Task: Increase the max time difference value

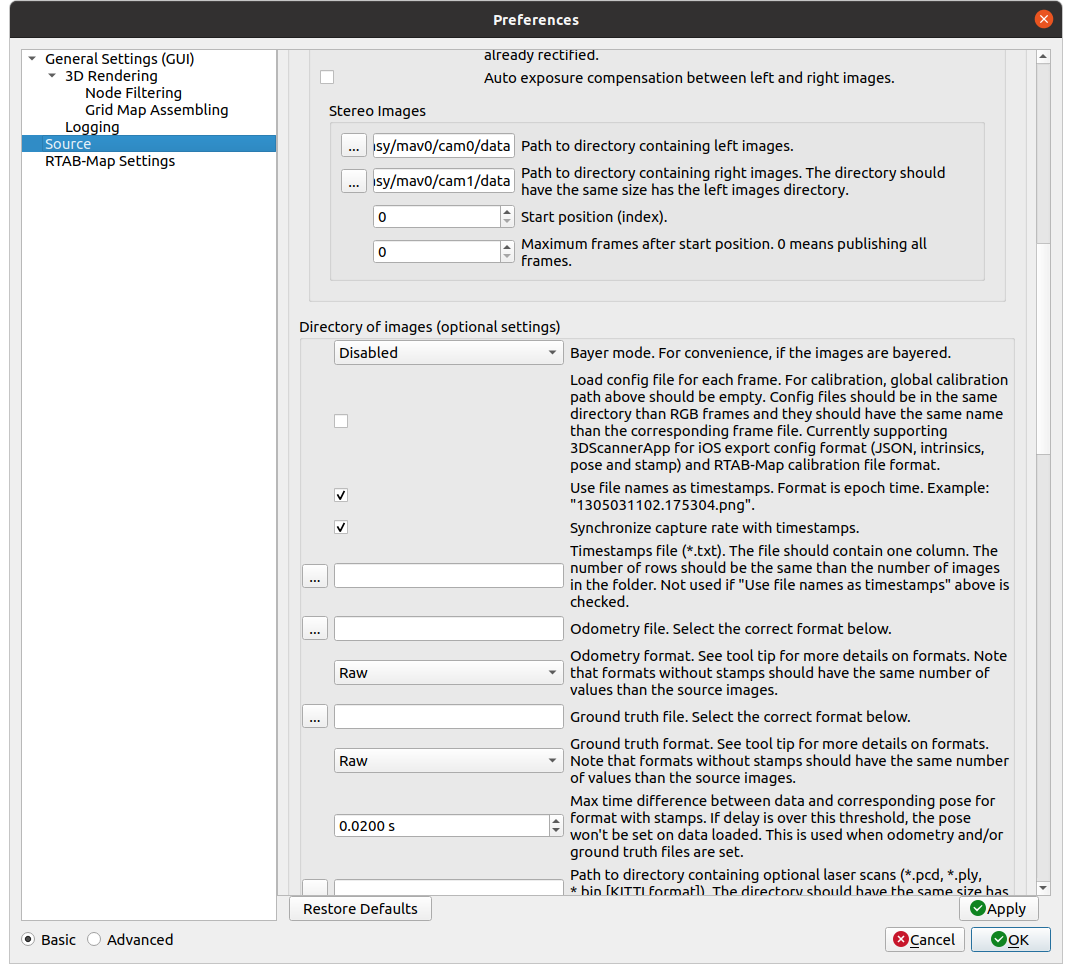Action: coord(556,821)
